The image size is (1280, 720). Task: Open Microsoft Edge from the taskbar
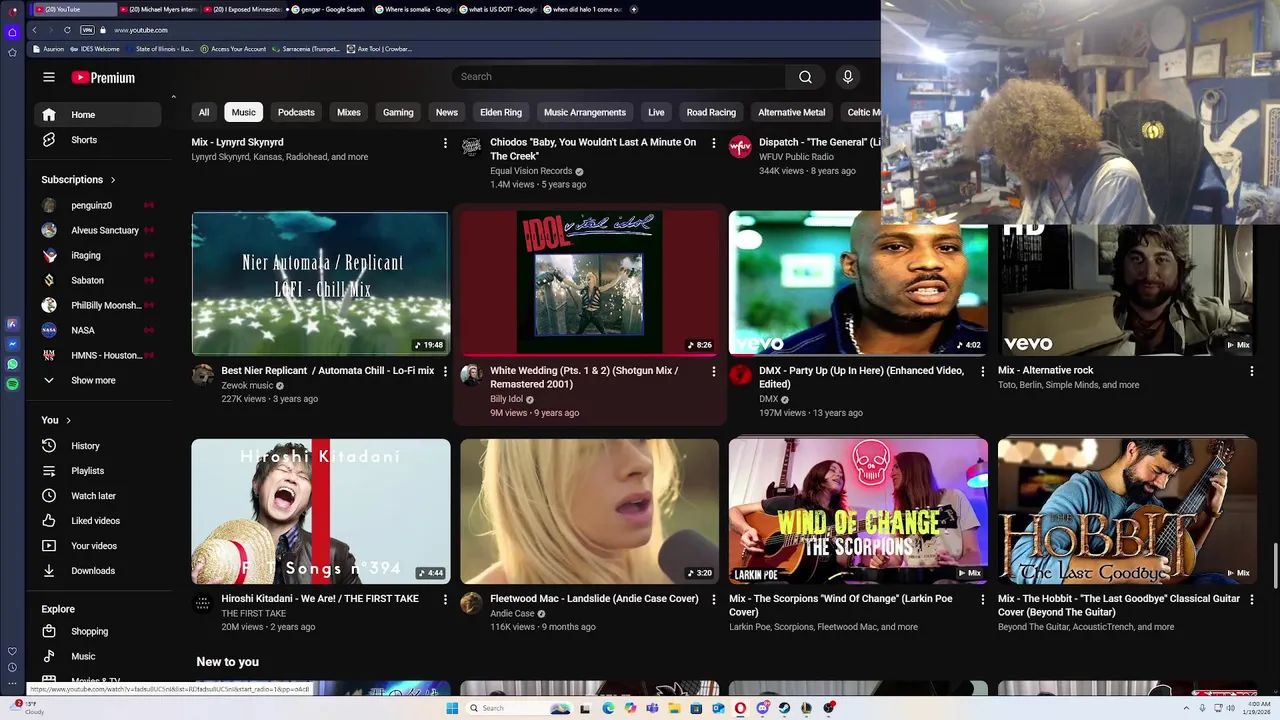pyautogui.click(x=608, y=708)
